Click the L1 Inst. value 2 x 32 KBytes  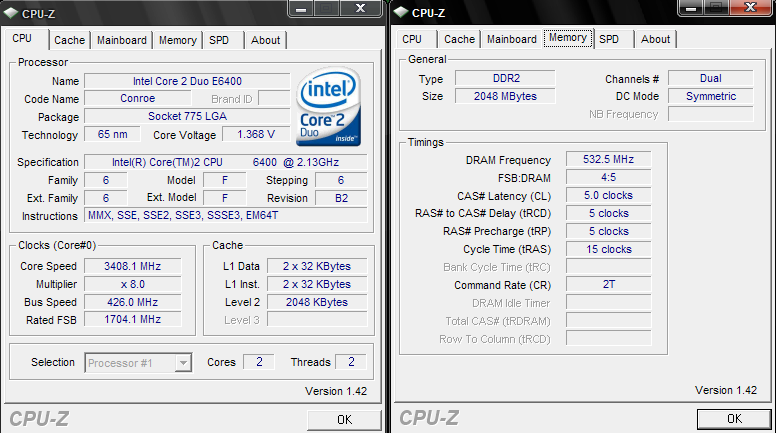tap(317, 284)
